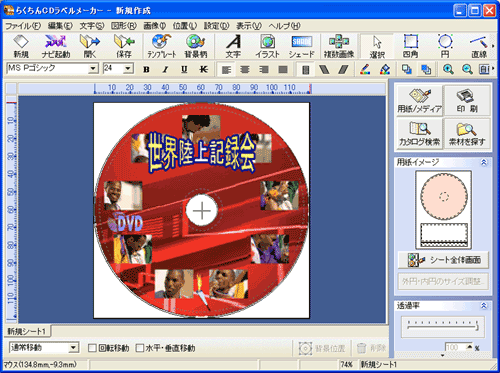The image size is (500, 373).
Task: Click the 世界陸上記録会 title text on disc
Action: (x=202, y=152)
